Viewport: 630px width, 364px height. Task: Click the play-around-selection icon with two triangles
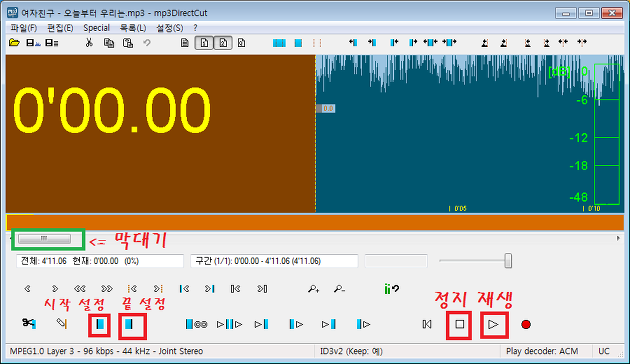coord(229,324)
